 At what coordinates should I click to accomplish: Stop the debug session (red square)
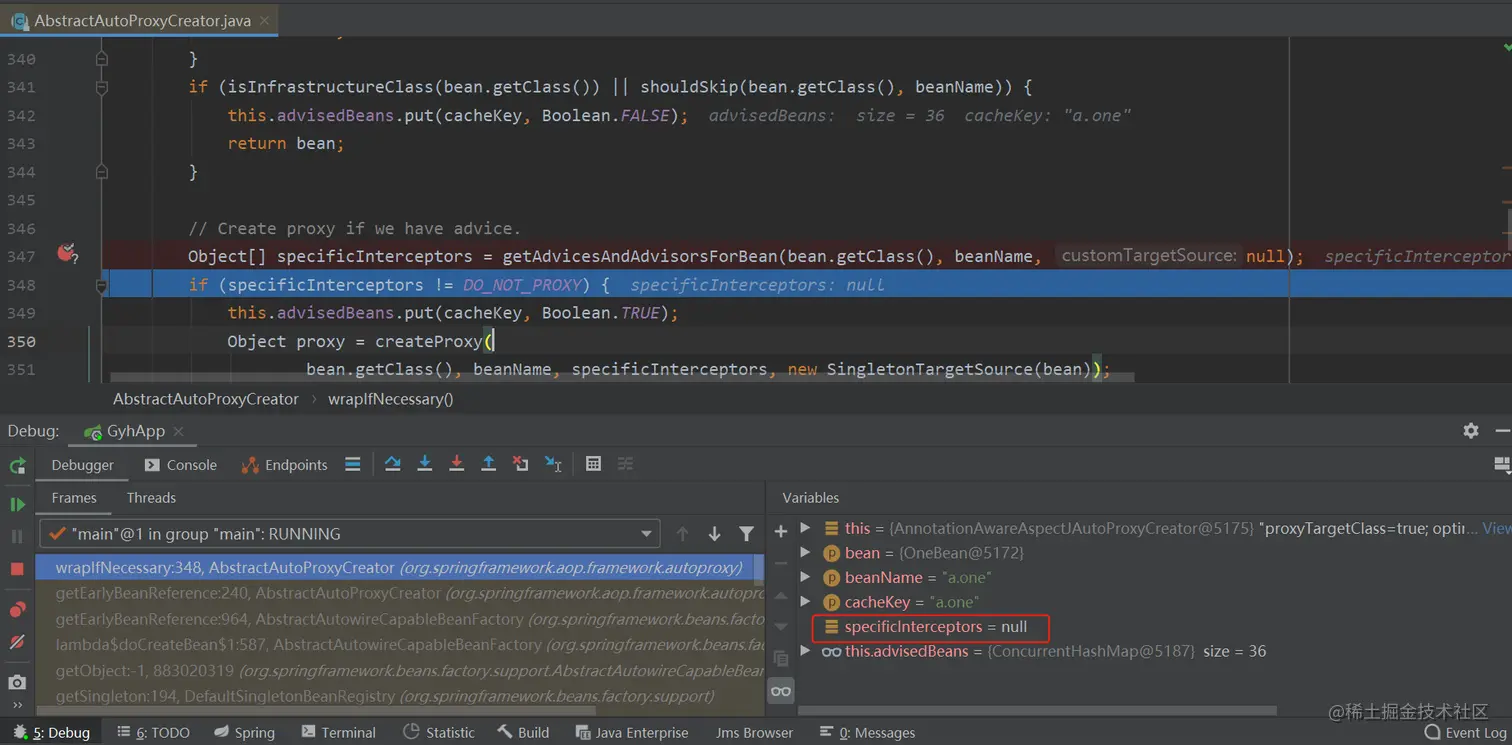point(17,568)
